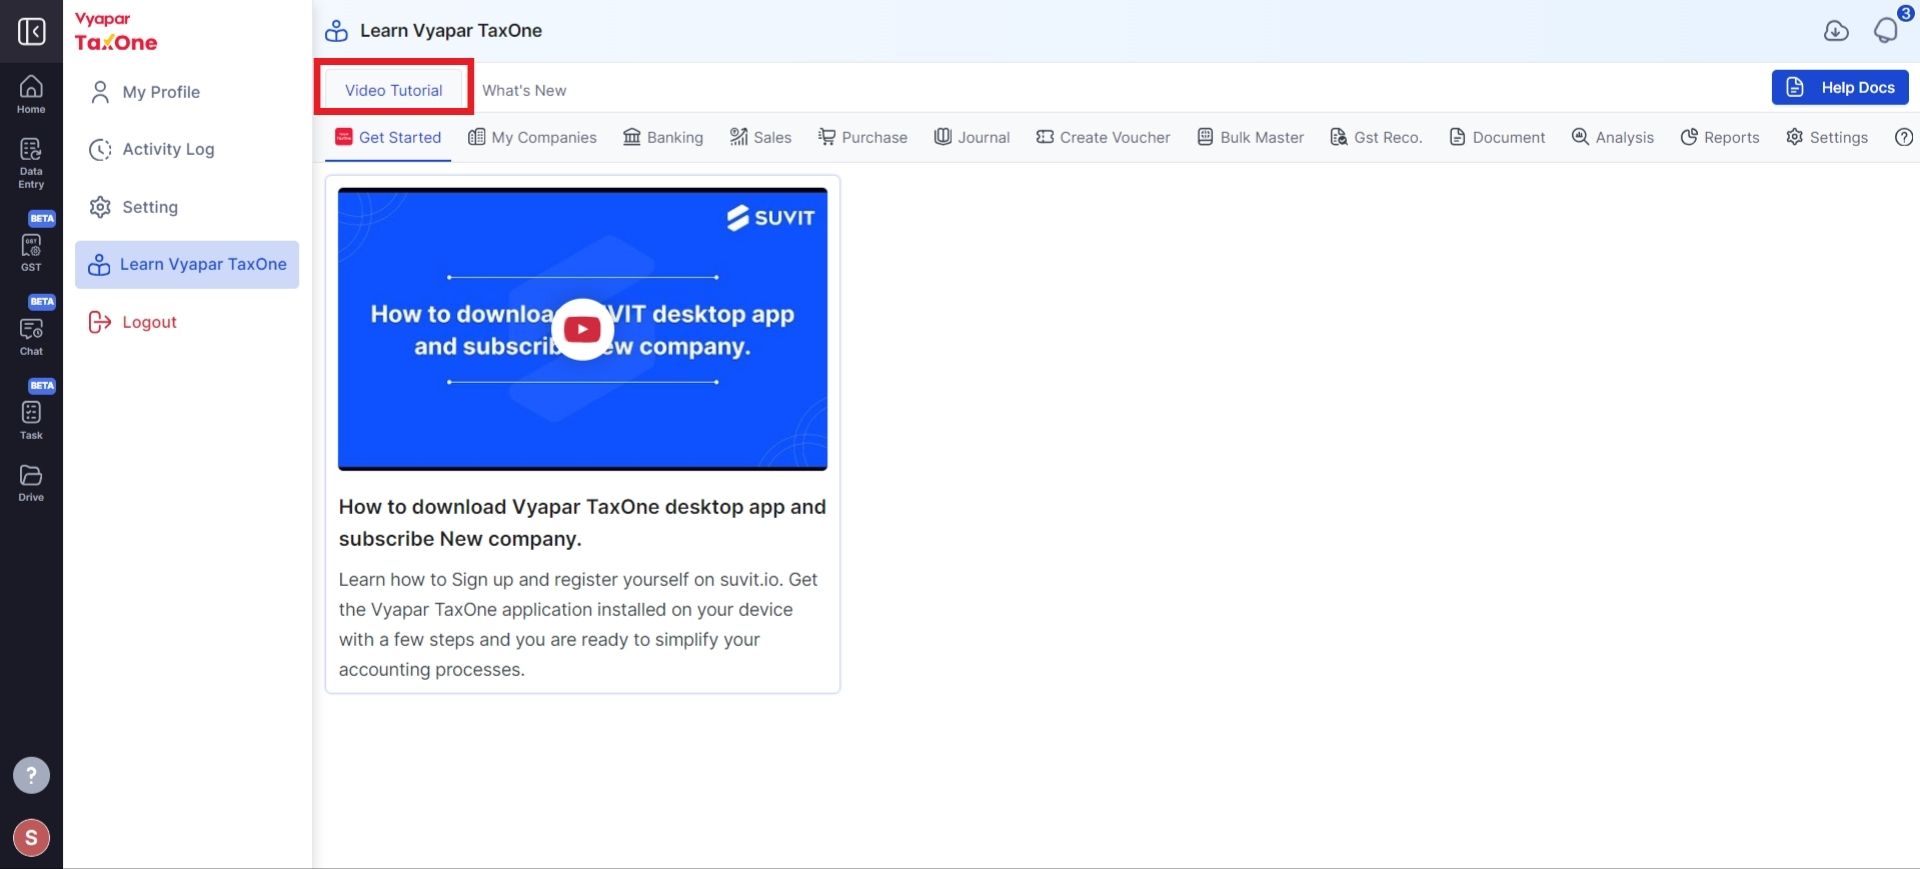Select the Sales category tab
This screenshot has width=1920, height=869.
coord(761,137)
